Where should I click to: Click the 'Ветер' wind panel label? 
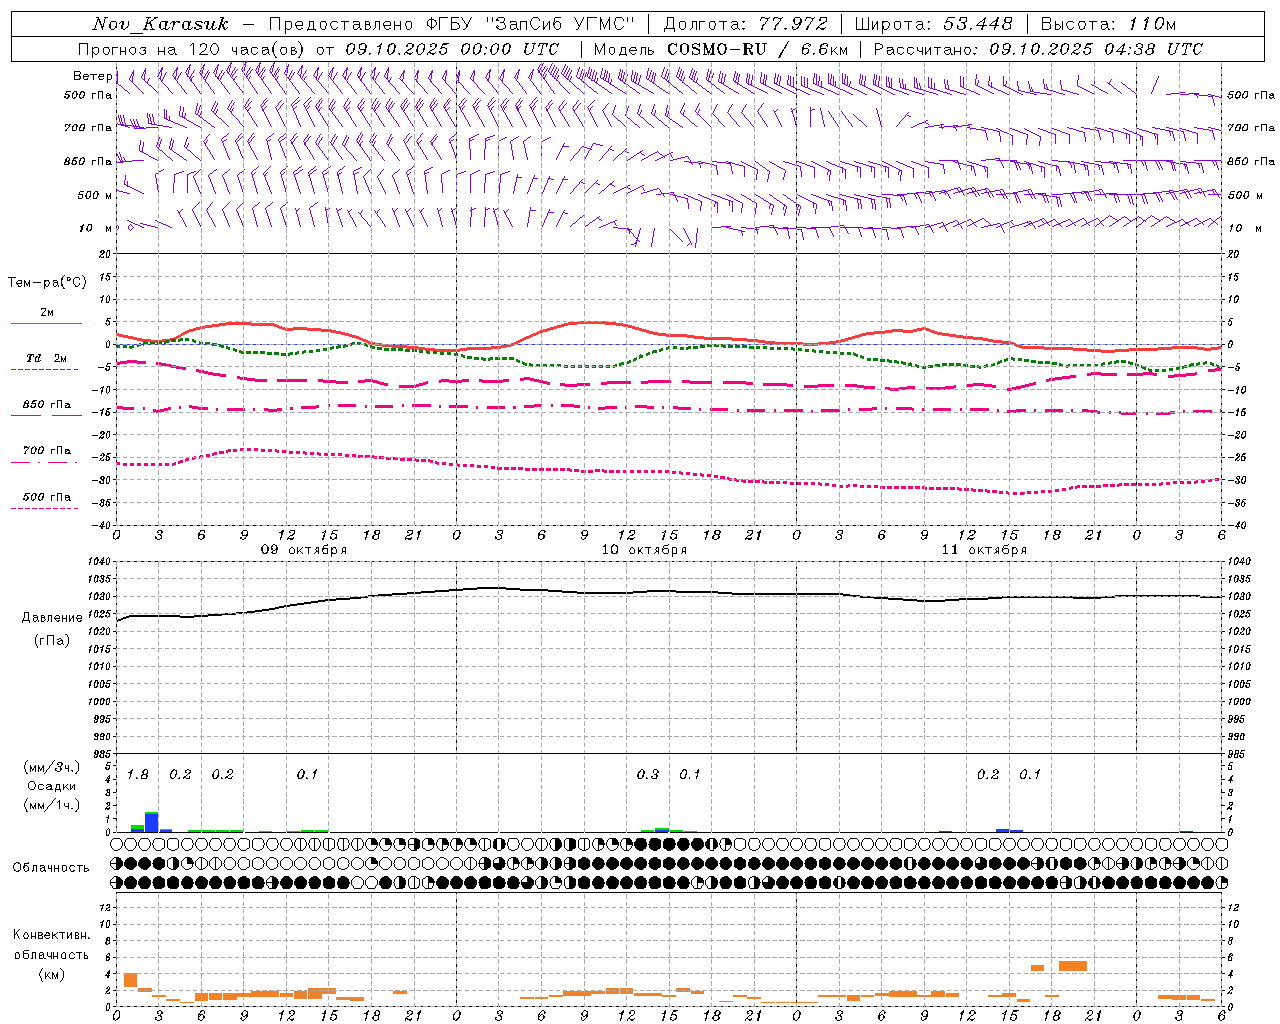(92, 76)
